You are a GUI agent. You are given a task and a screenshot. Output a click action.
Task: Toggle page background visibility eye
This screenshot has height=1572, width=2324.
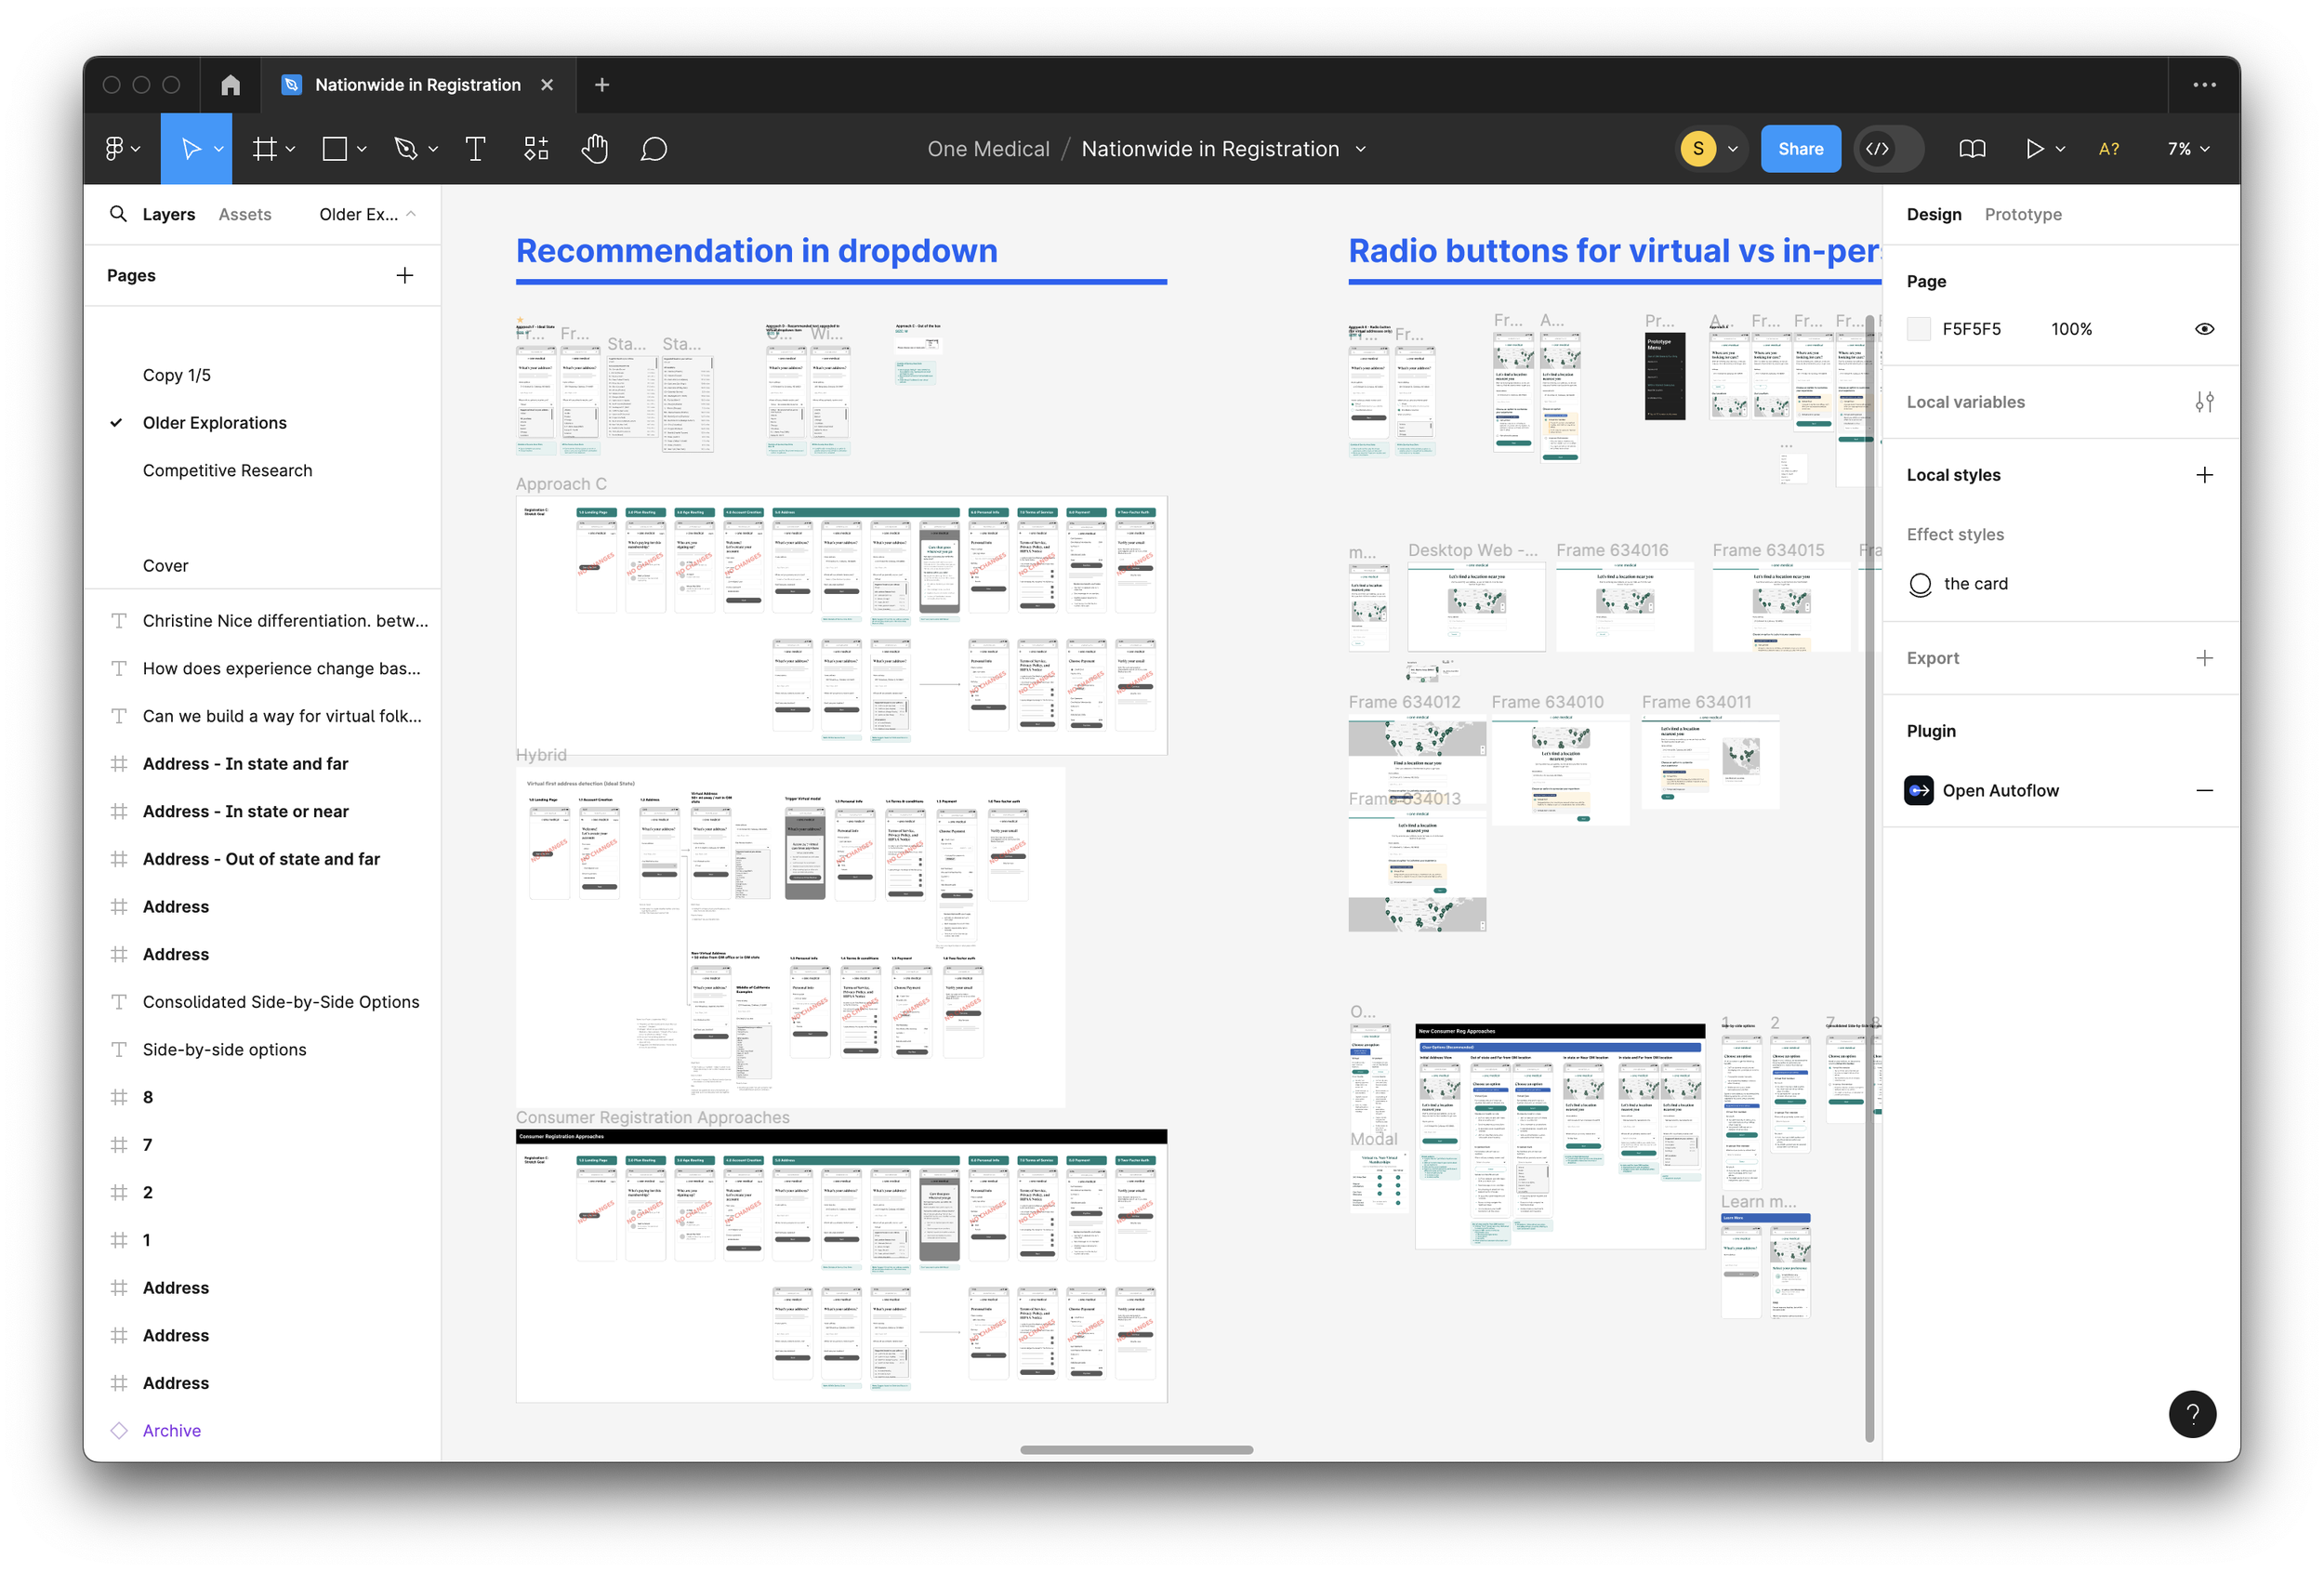(x=2204, y=329)
